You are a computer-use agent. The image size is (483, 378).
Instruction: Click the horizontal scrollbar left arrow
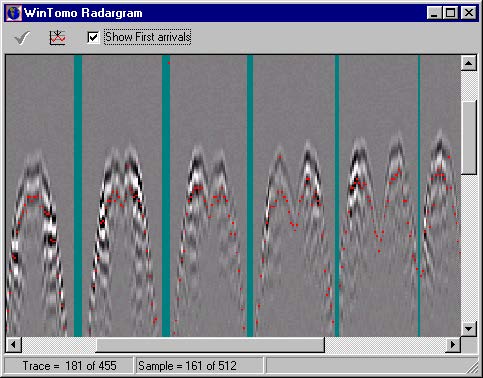tap(14, 344)
